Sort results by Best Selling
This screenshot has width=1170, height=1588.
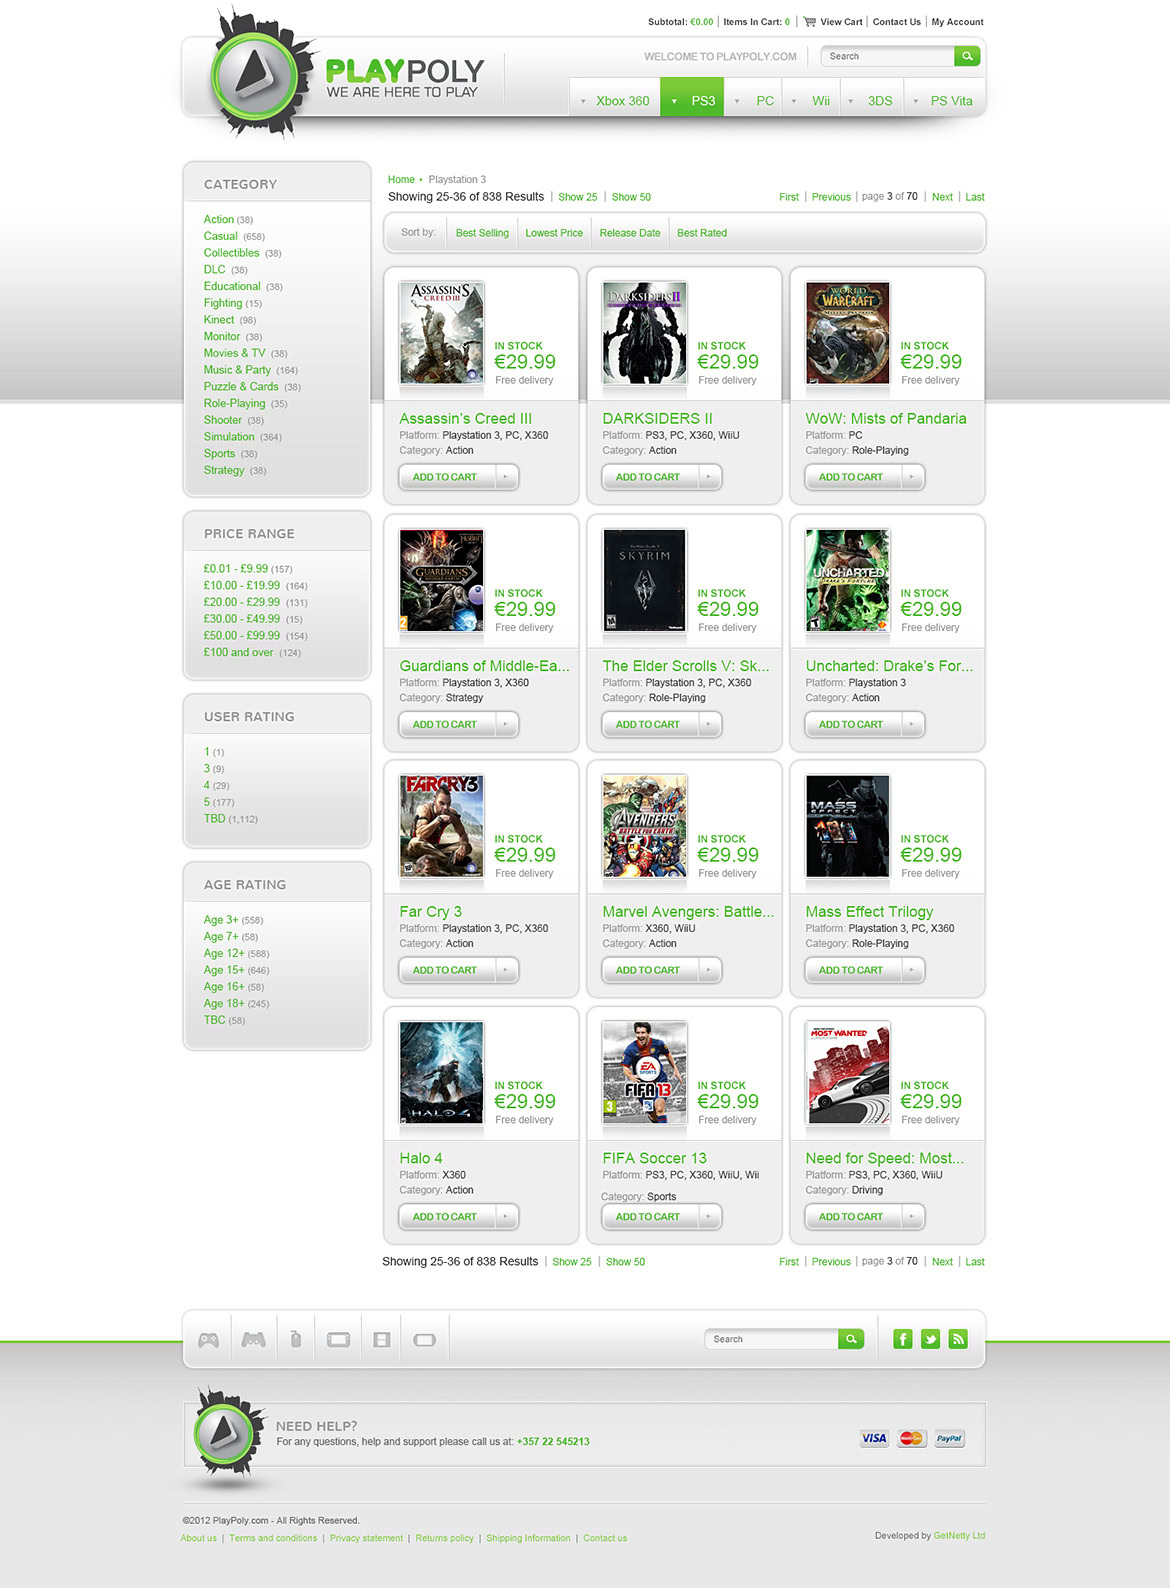tap(482, 233)
